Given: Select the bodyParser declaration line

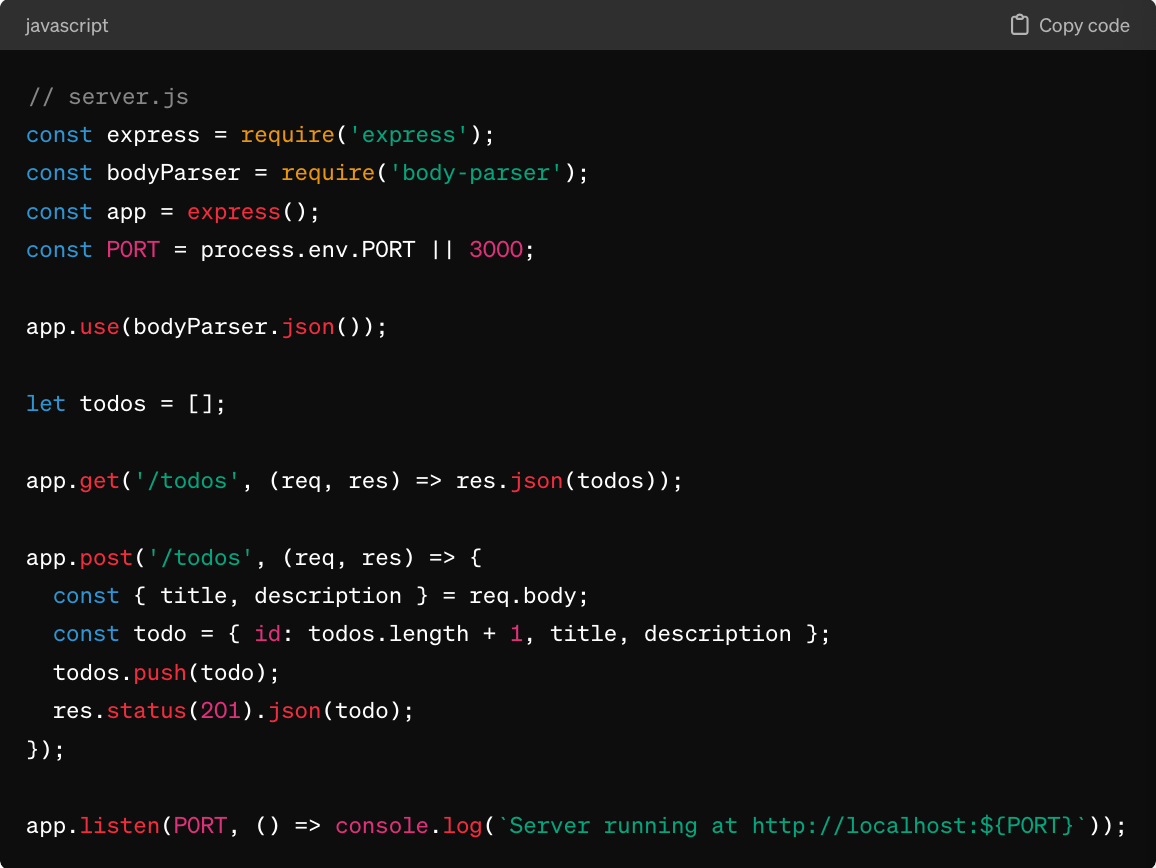Looking at the screenshot, I should (x=300, y=172).
